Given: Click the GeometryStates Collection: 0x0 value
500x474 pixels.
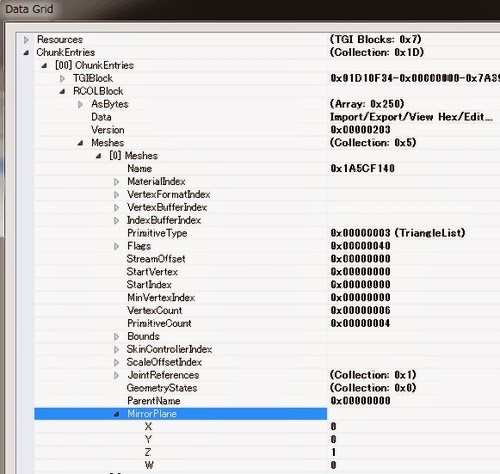Looking at the screenshot, I should click(x=373, y=388).
